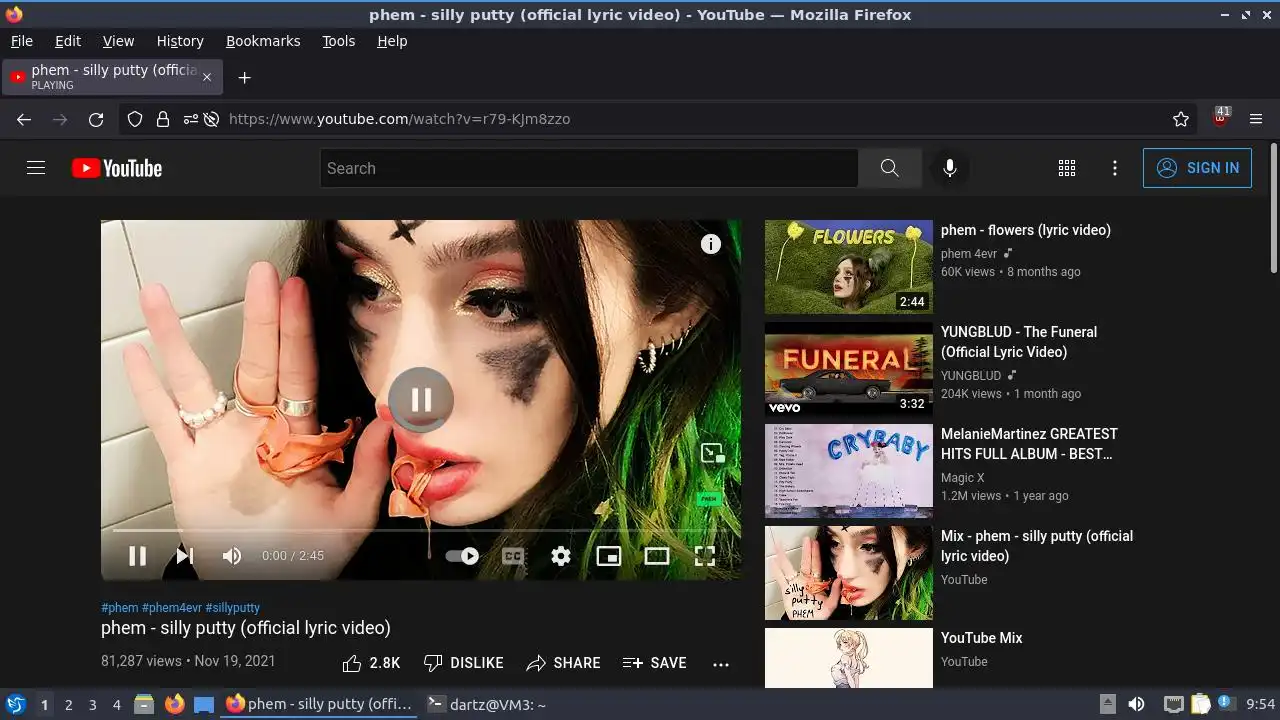1280x720 pixels.
Task: Open the phem - flowers thumbnail
Action: tap(849, 267)
